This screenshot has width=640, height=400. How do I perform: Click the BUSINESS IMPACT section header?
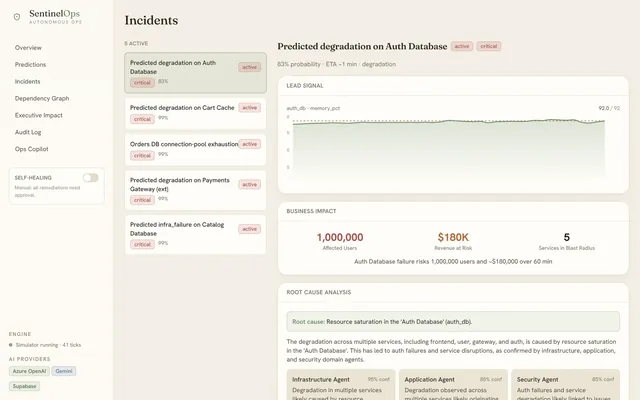click(311, 211)
